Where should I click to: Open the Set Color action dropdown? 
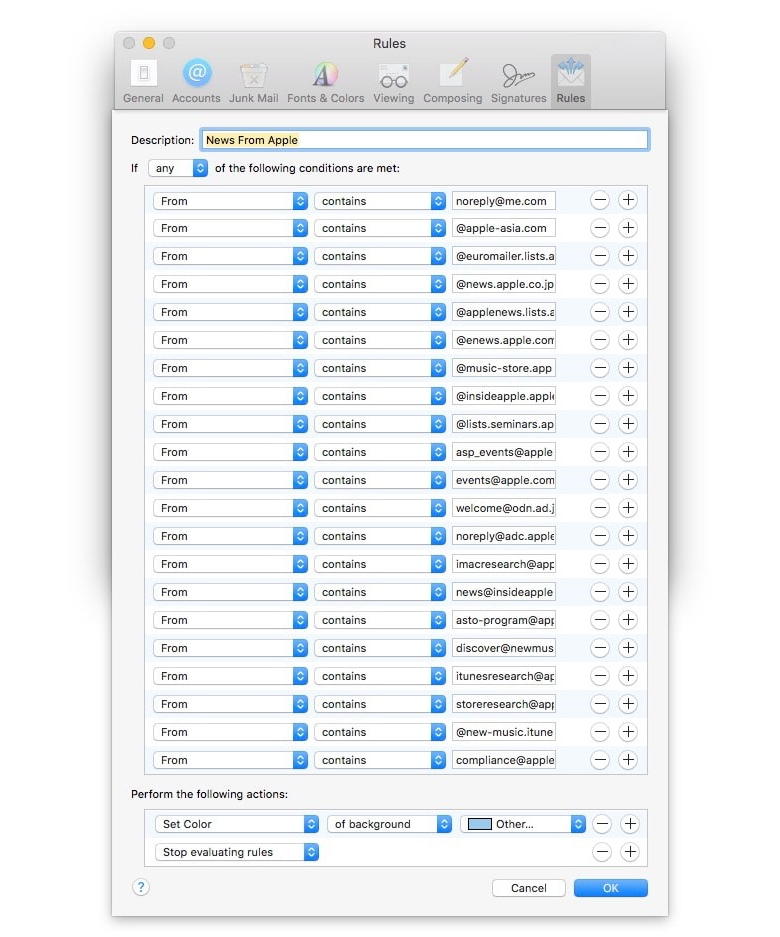(x=236, y=824)
